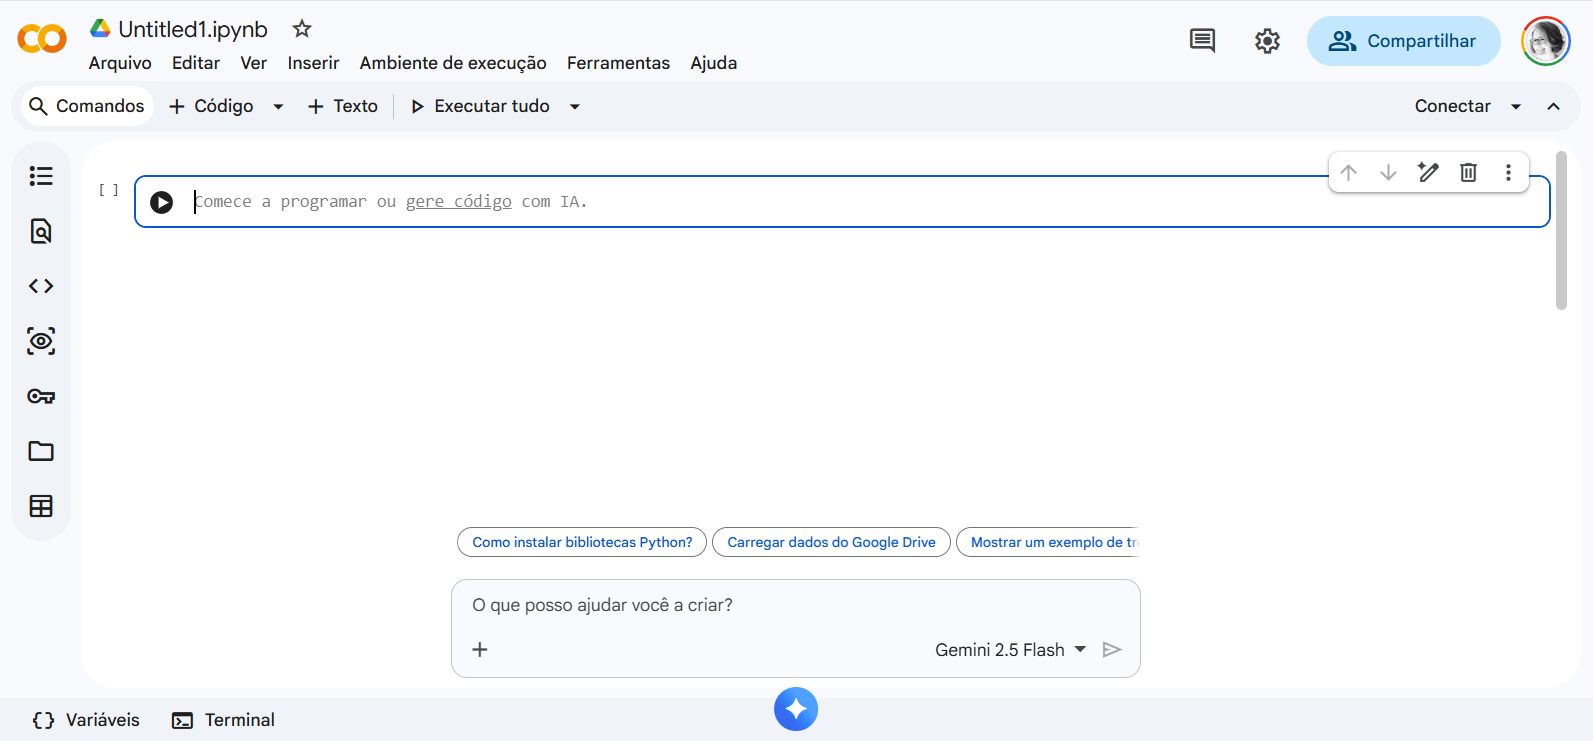
Task: Collapse the header with the chevron arrow
Action: 1553,106
